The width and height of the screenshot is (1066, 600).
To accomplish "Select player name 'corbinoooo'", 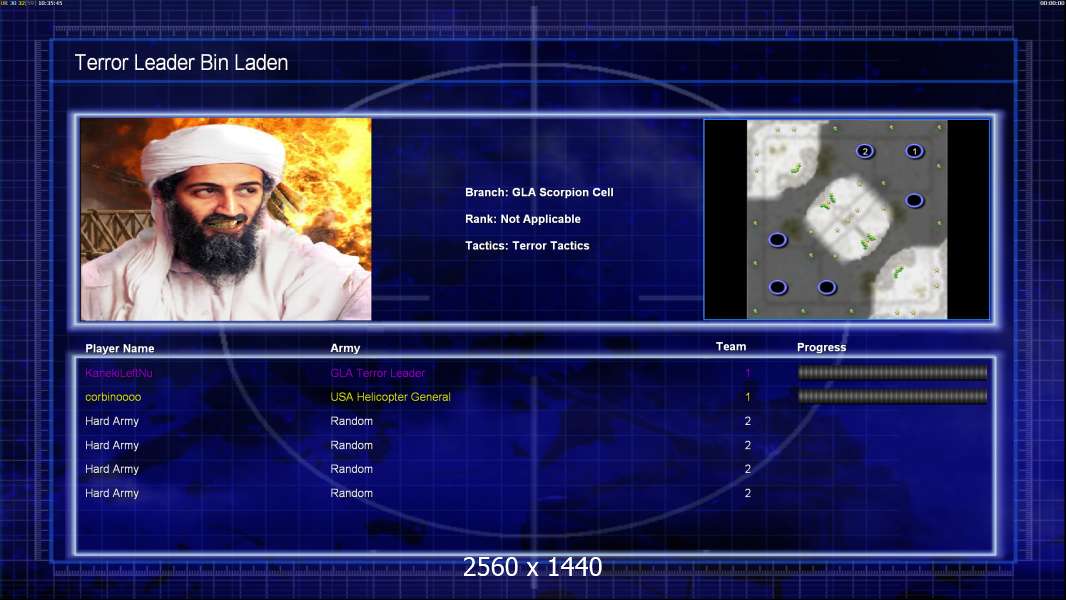I will click(x=113, y=397).
